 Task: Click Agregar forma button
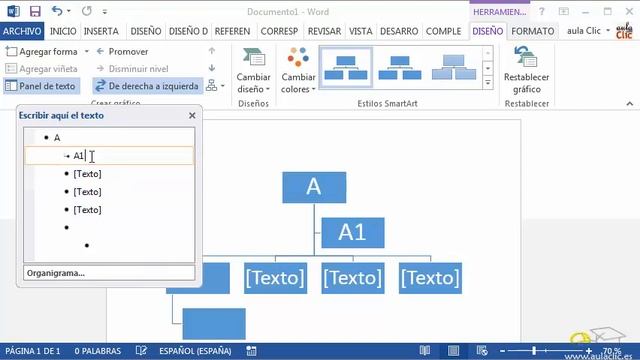(x=42, y=51)
